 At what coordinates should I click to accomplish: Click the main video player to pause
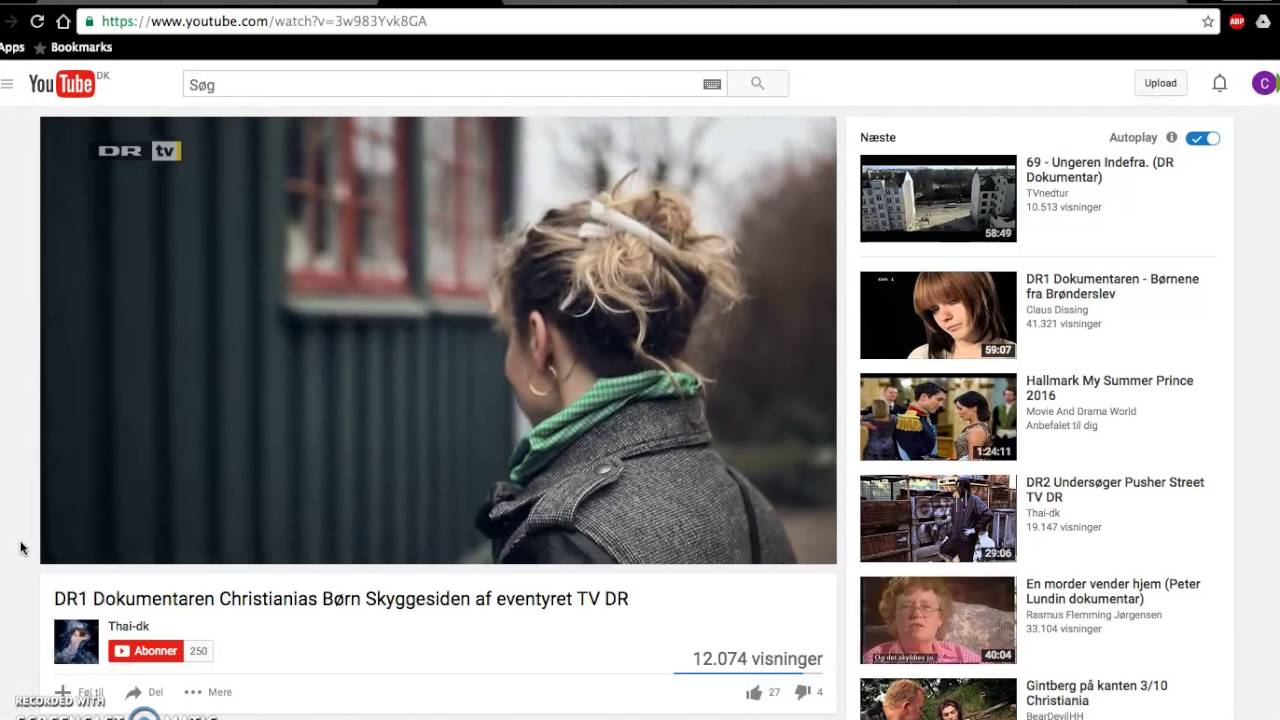pyautogui.click(x=438, y=340)
